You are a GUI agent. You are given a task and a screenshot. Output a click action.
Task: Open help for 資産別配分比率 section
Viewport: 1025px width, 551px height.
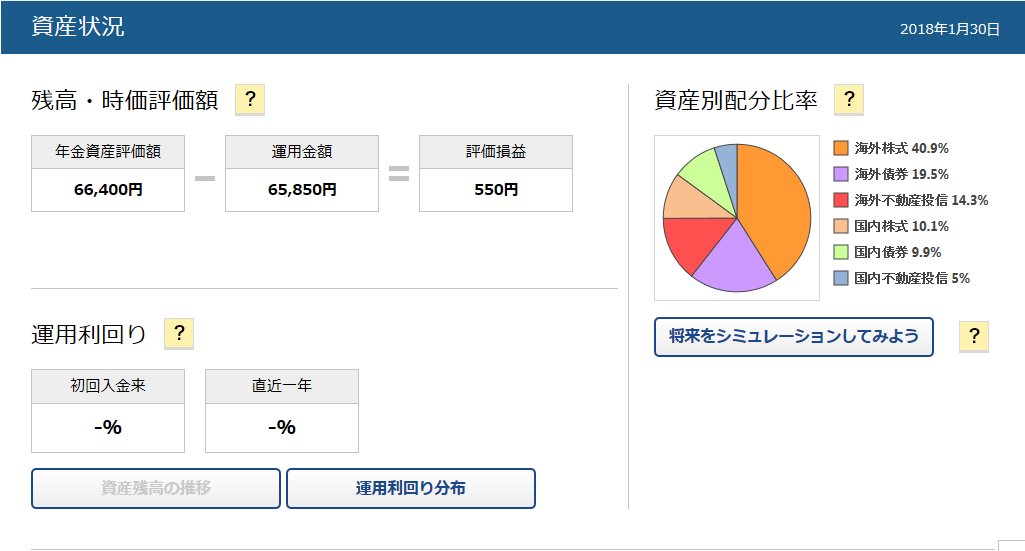(x=848, y=100)
